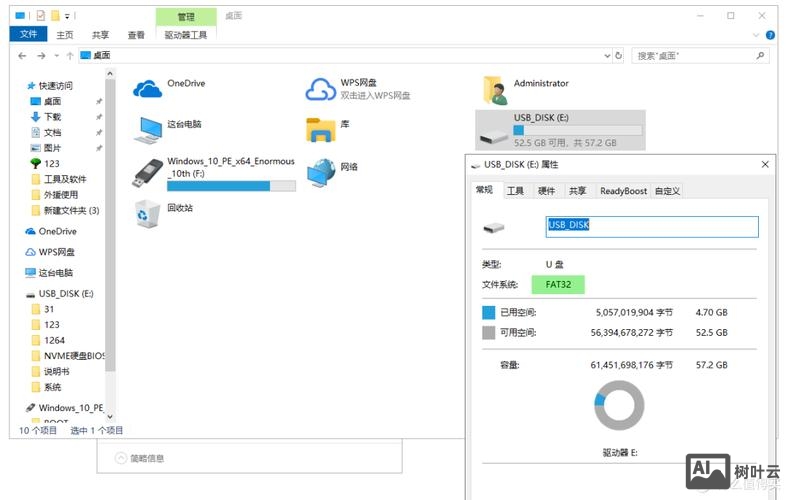
Task: Open the recent locations dropdown arrow
Action: click(x=57, y=56)
